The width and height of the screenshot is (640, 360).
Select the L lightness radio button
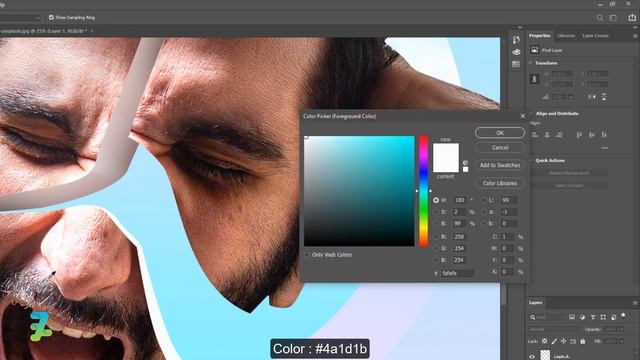[x=484, y=200]
